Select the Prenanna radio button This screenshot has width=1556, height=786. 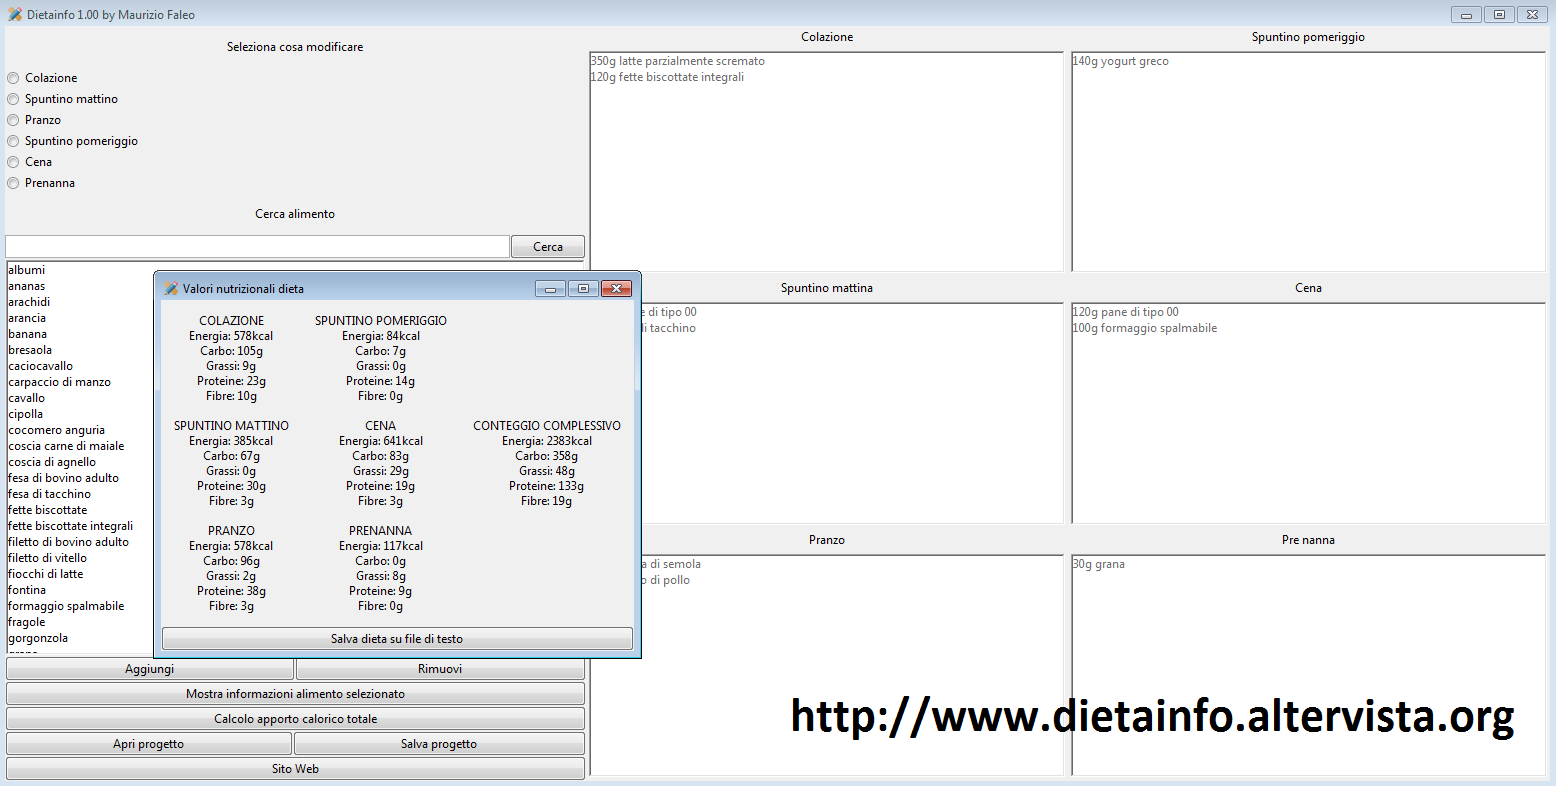click(14, 183)
